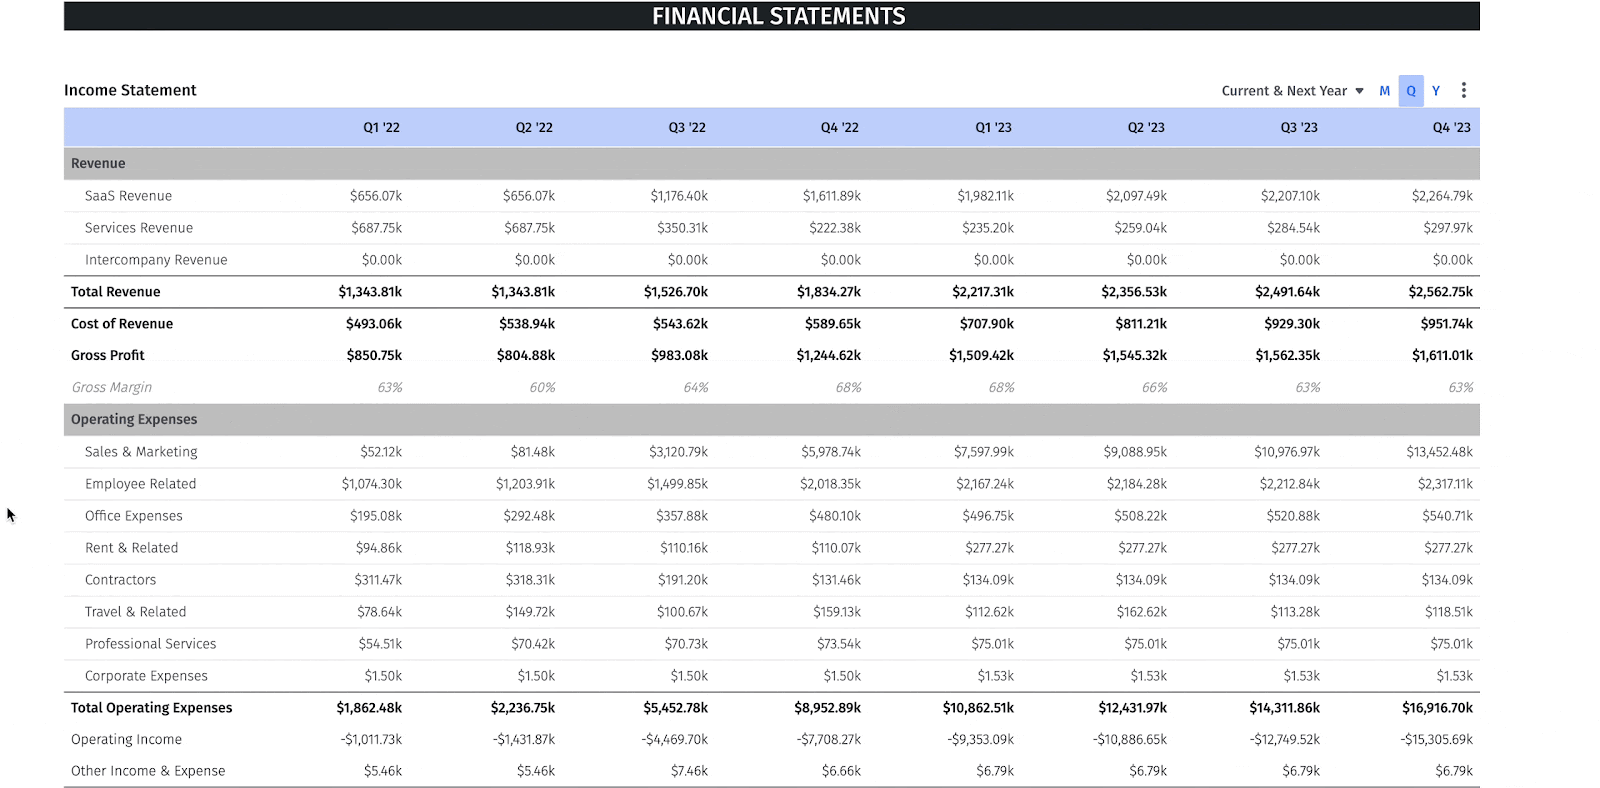
Task: Click the Q2 '22 column header
Action: point(534,128)
